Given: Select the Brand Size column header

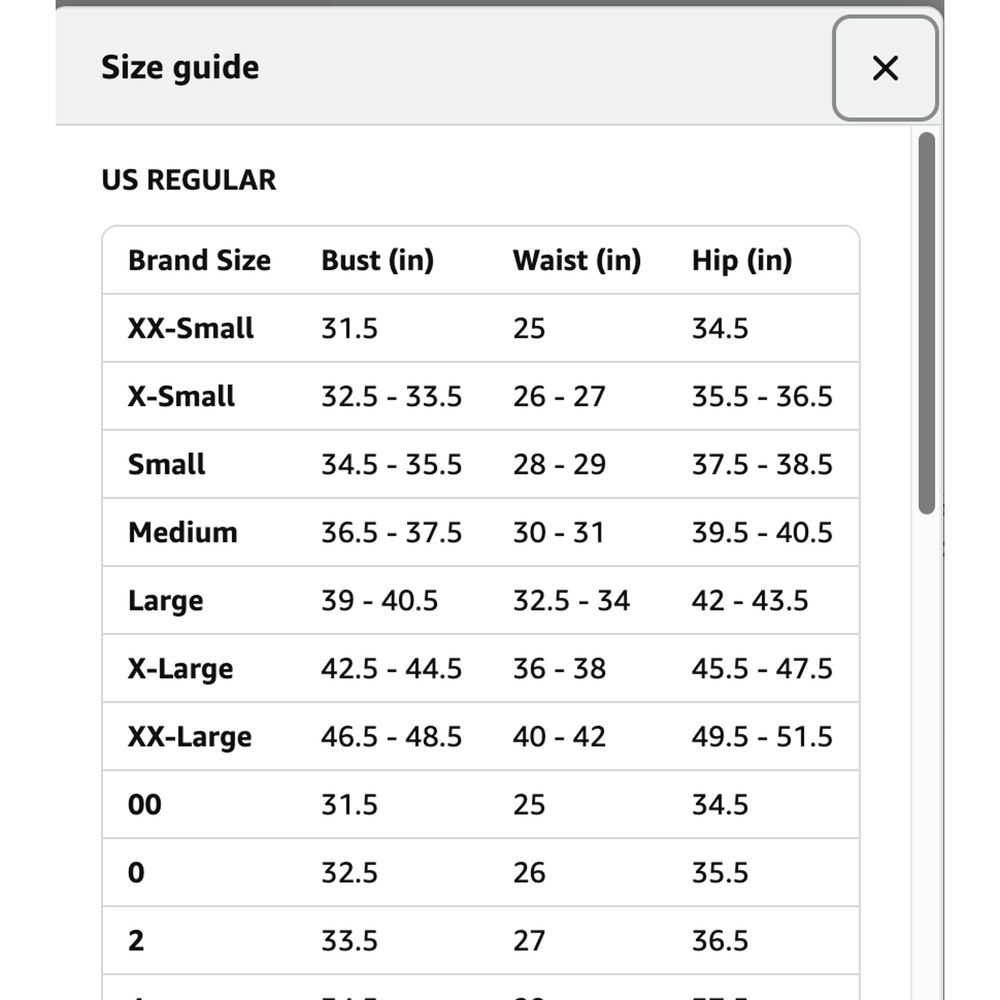Looking at the screenshot, I should coord(199,261).
